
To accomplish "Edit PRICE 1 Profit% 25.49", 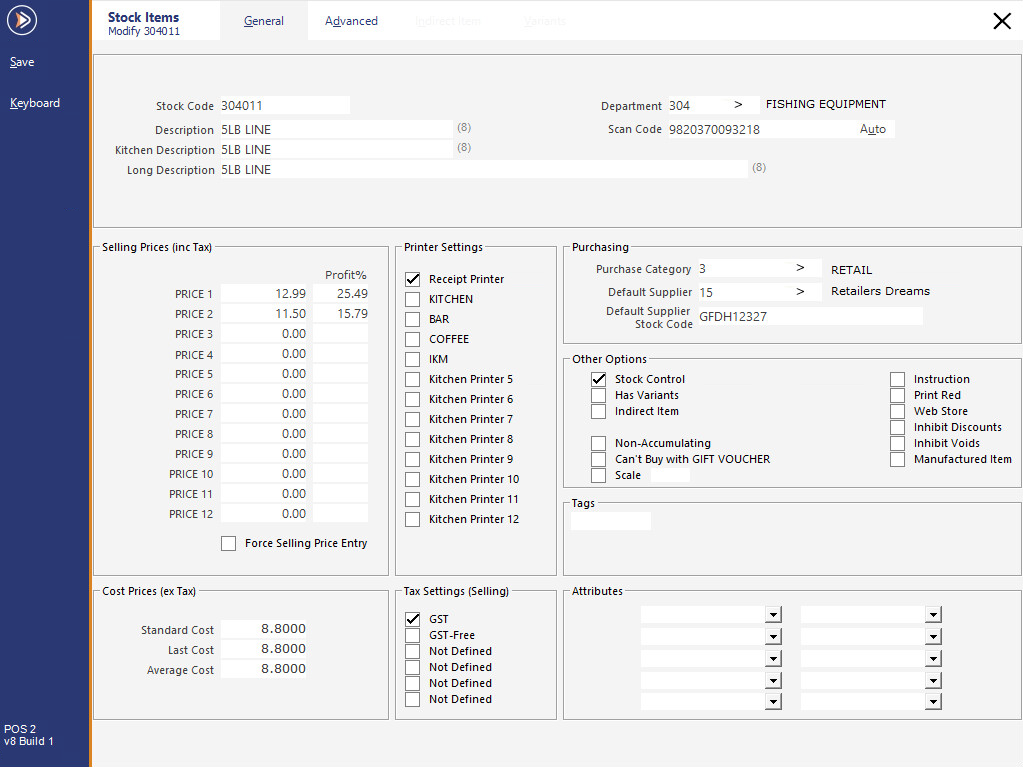I will 341,293.
